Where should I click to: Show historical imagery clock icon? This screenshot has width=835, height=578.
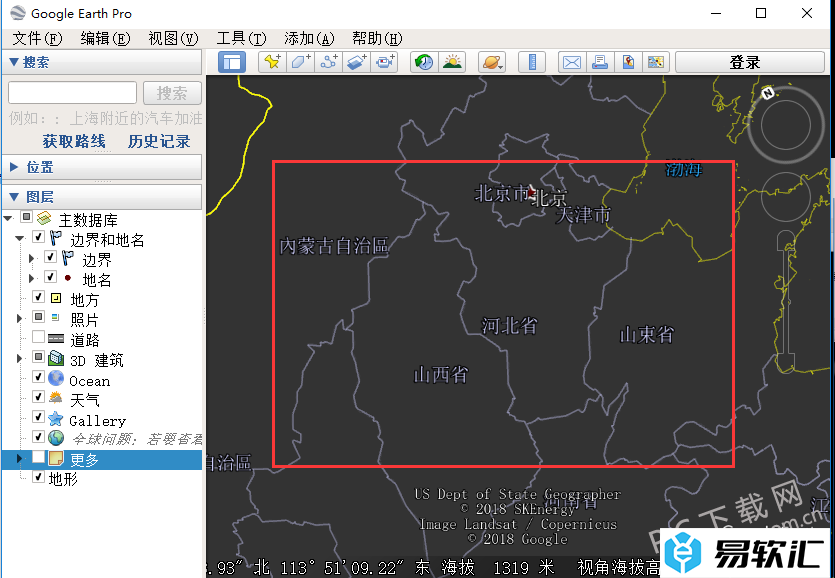[424, 62]
